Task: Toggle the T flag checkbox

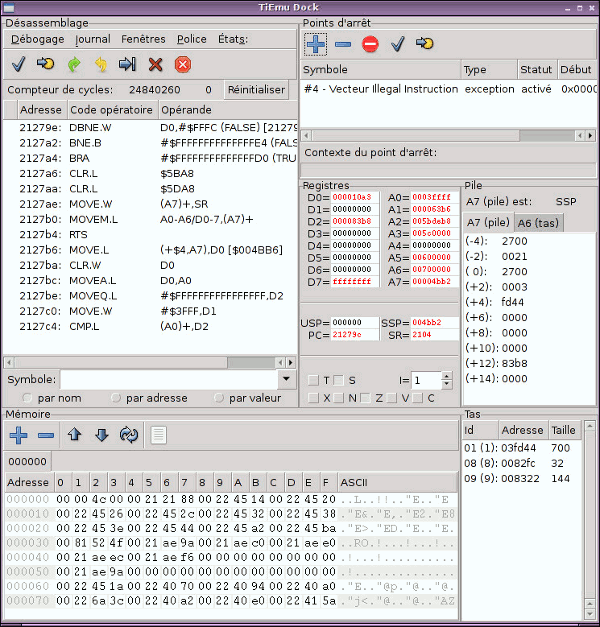Action: pos(313,380)
